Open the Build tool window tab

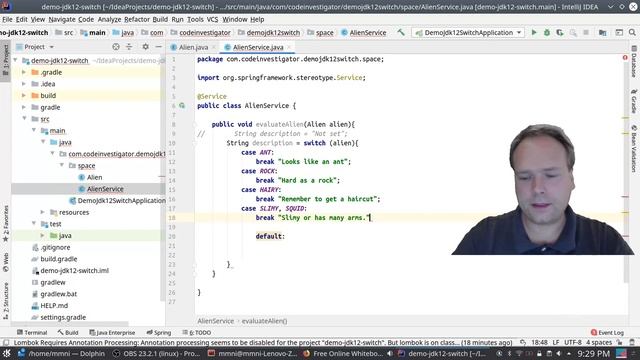pos(68,332)
